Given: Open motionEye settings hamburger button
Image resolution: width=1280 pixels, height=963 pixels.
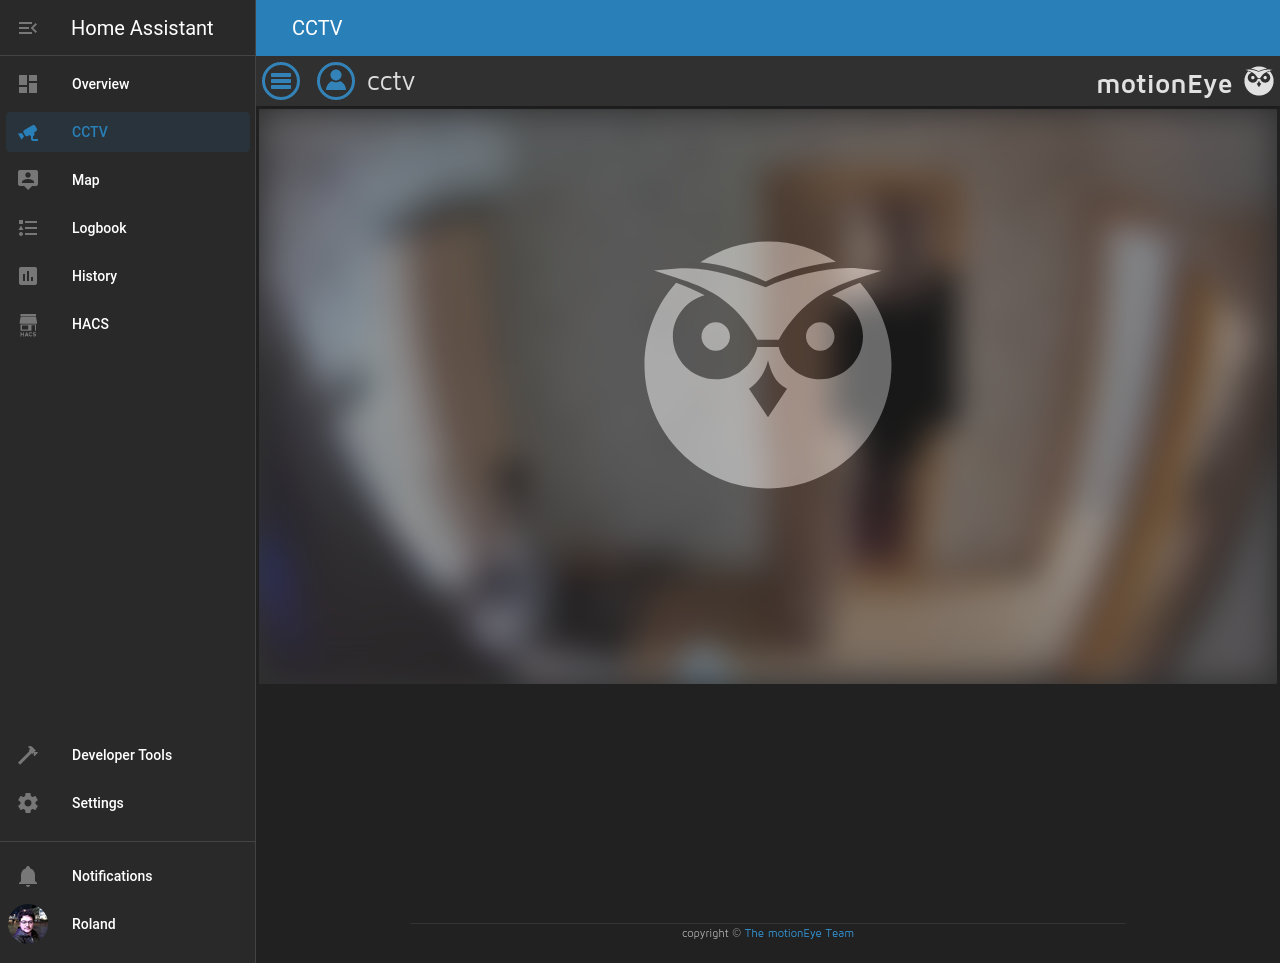Looking at the screenshot, I should tap(281, 81).
